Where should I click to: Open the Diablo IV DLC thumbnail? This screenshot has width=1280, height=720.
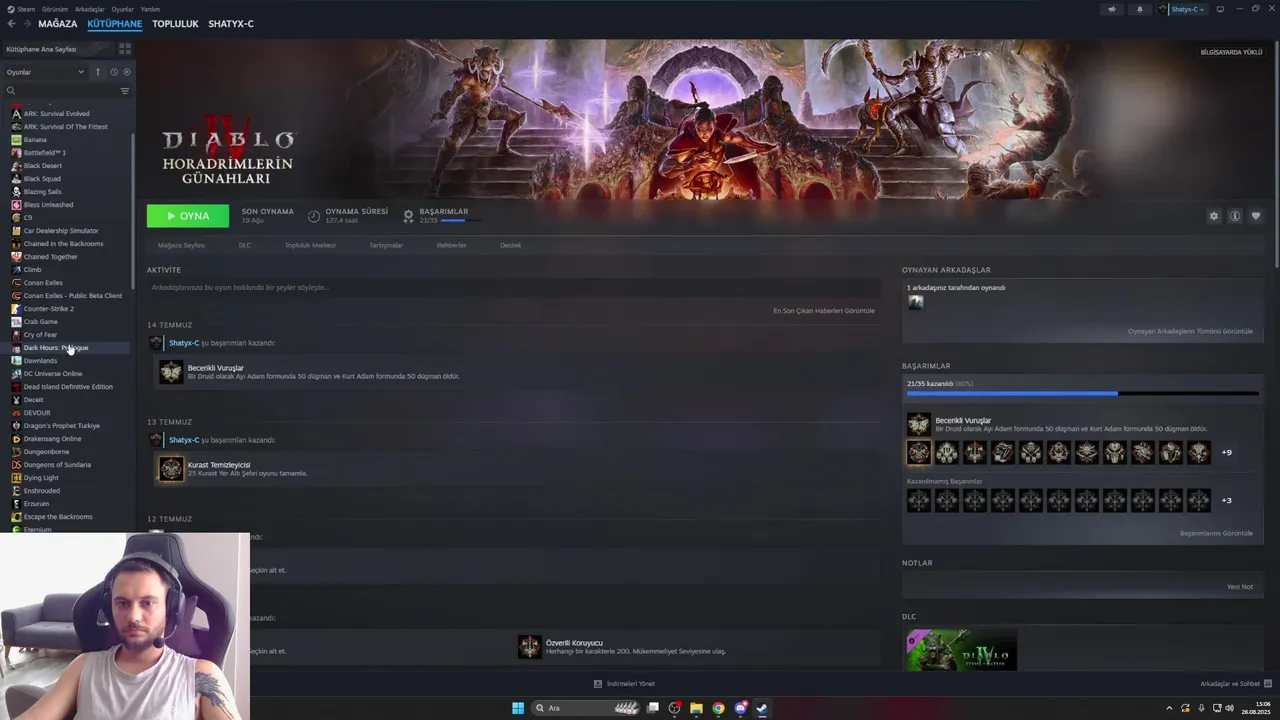pos(961,649)
